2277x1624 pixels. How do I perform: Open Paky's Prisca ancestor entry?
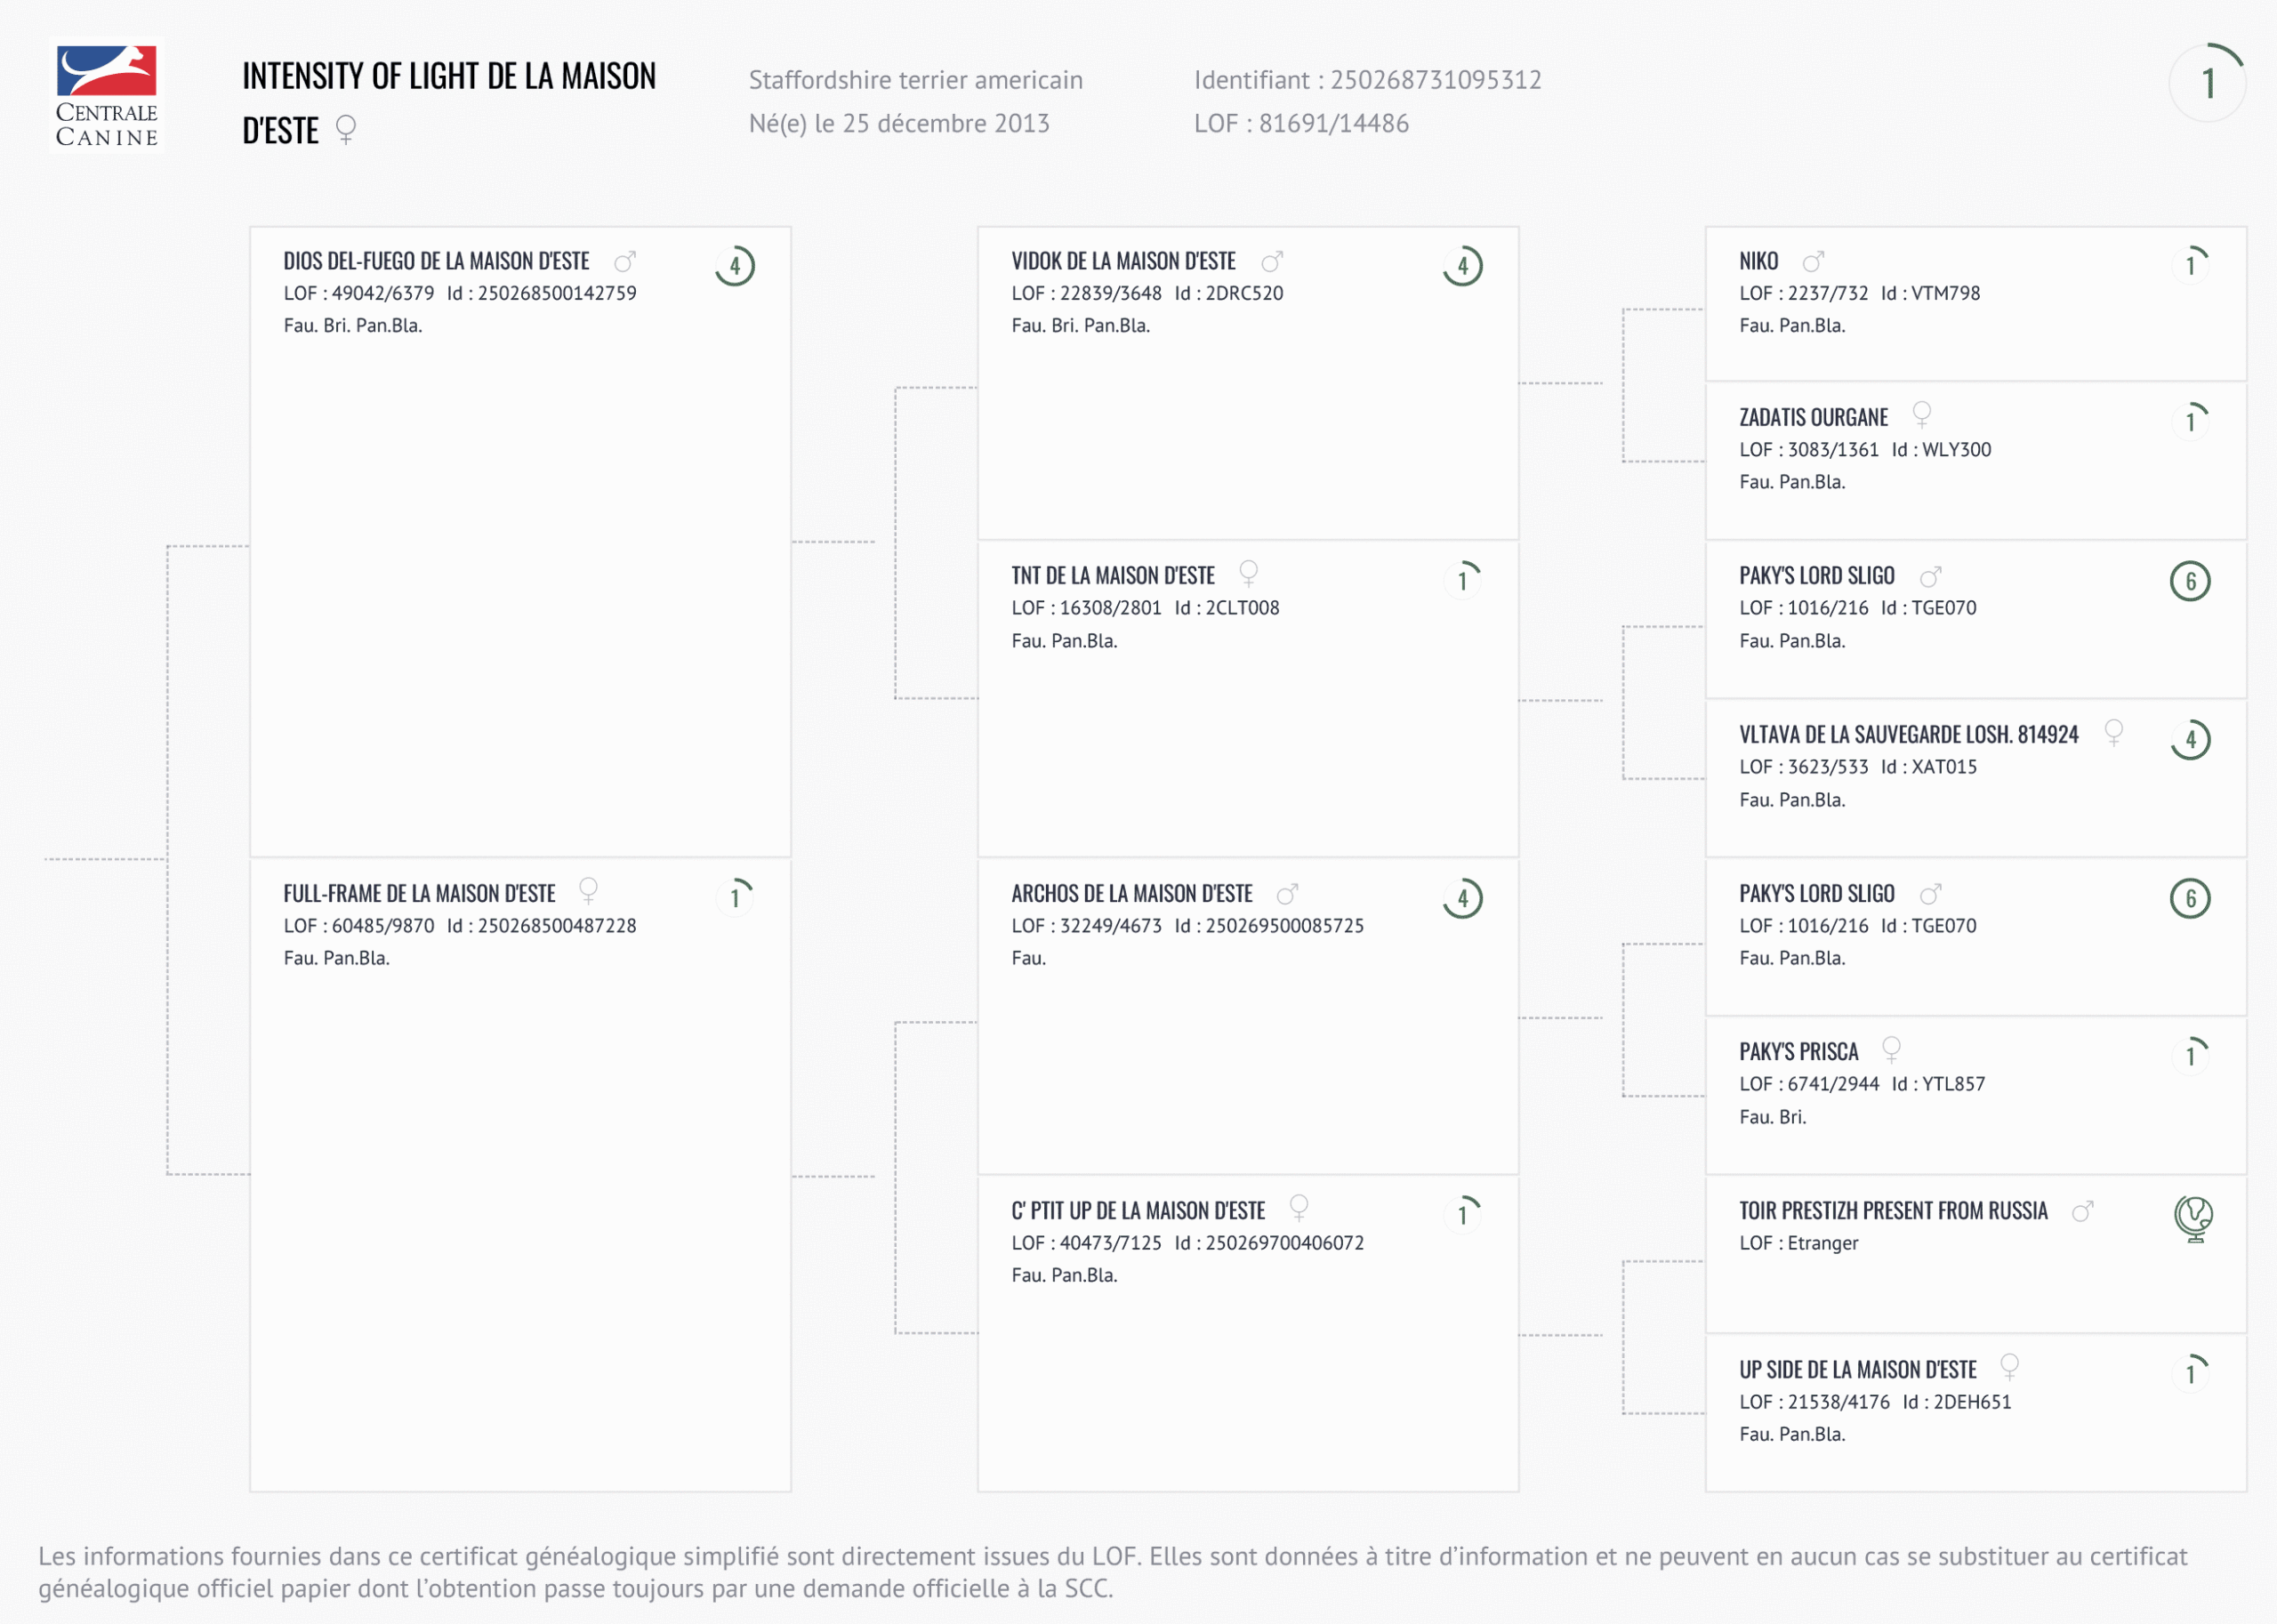(1798, 1052)
